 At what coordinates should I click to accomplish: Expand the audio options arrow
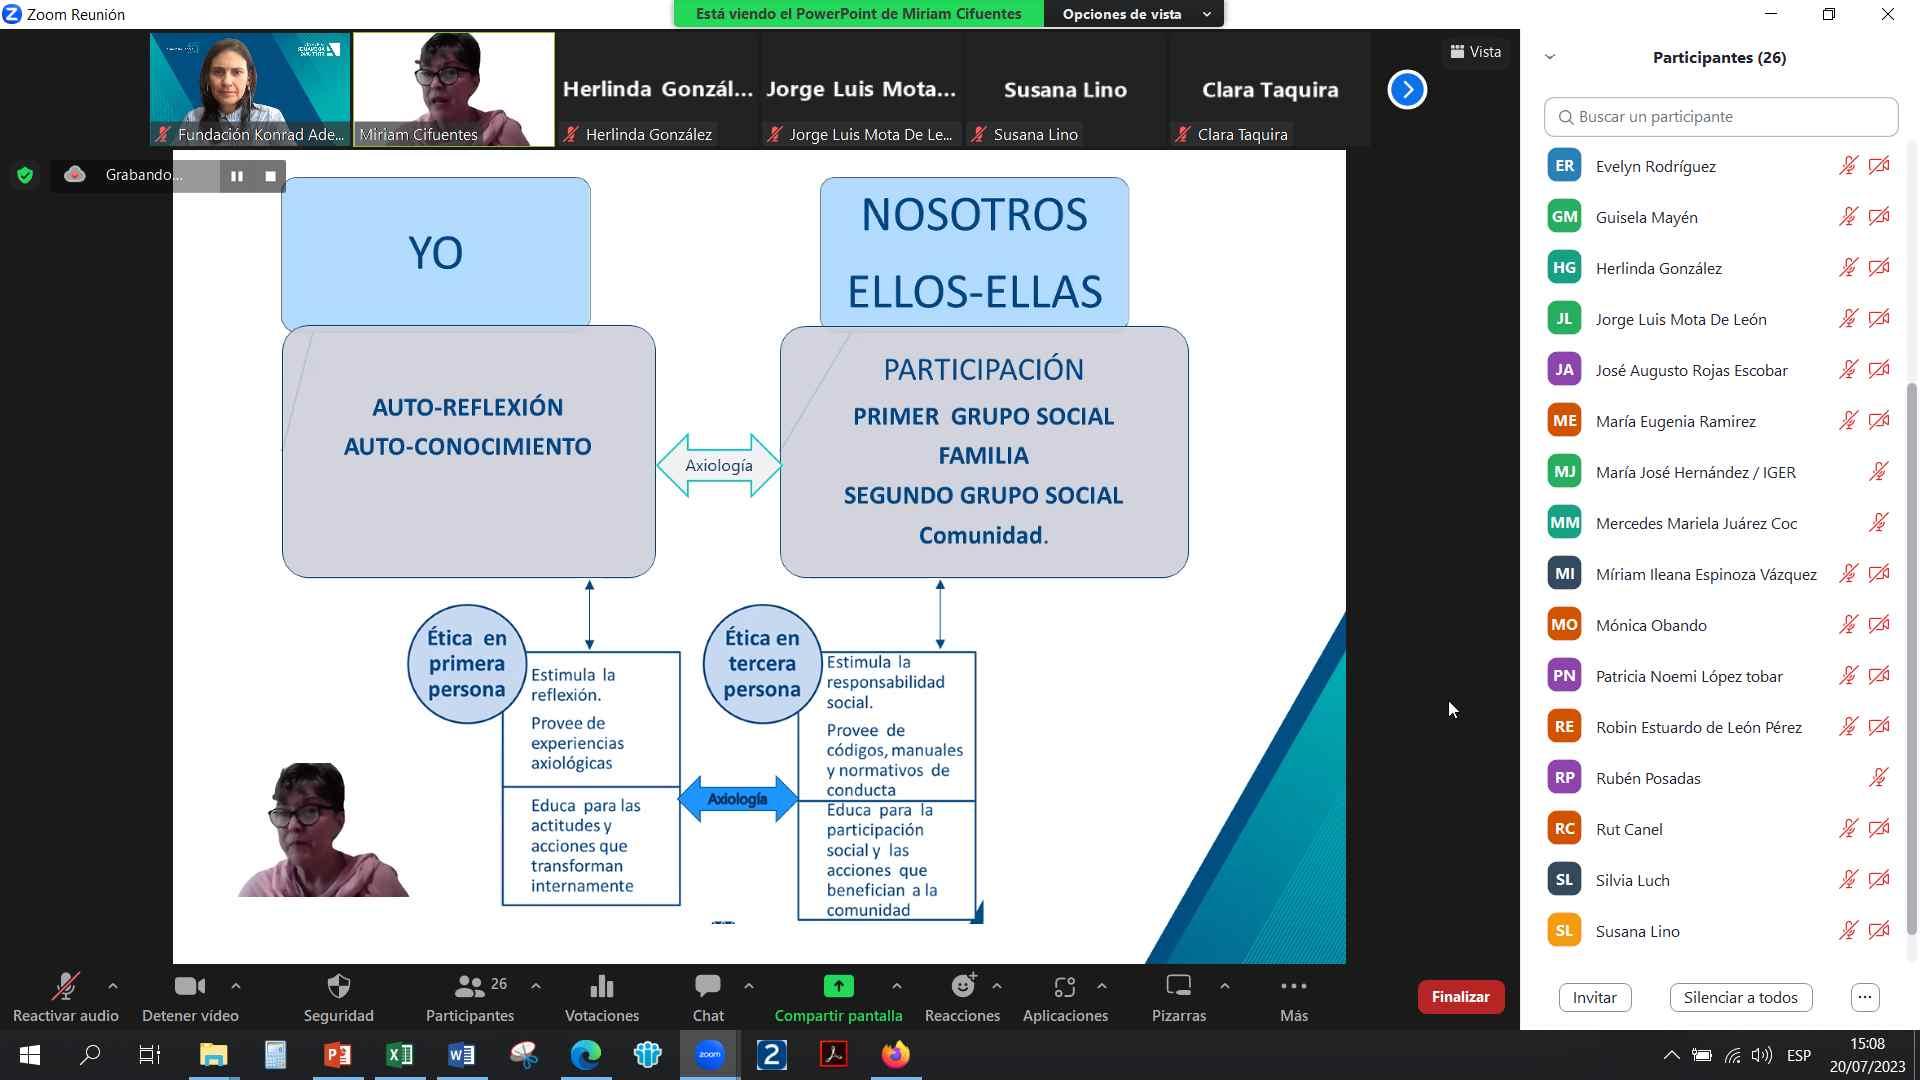pos(113,986)
